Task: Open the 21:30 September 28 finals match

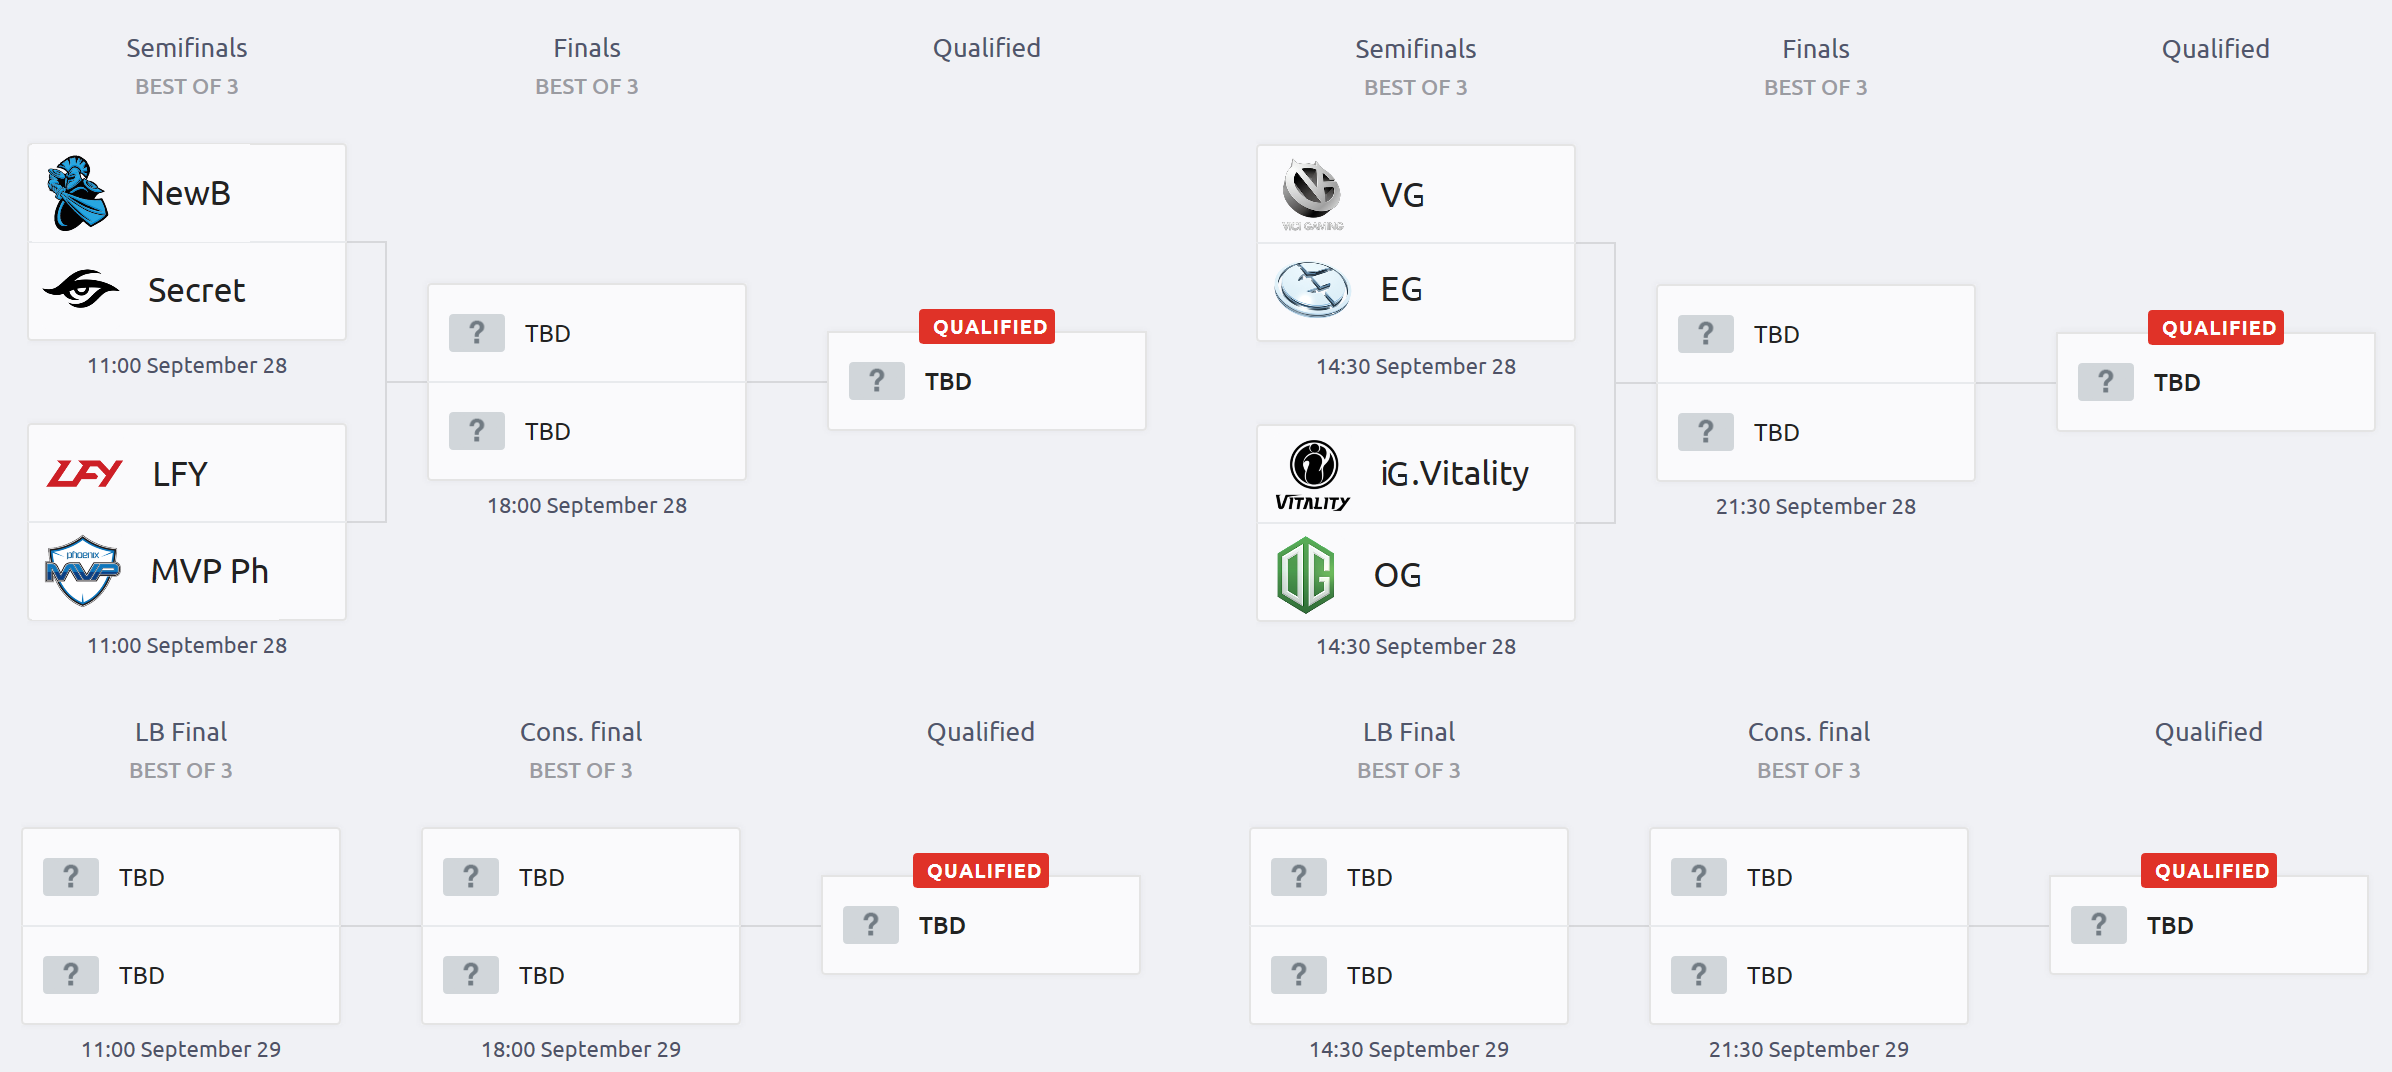Action: [x=1816, y=383]
